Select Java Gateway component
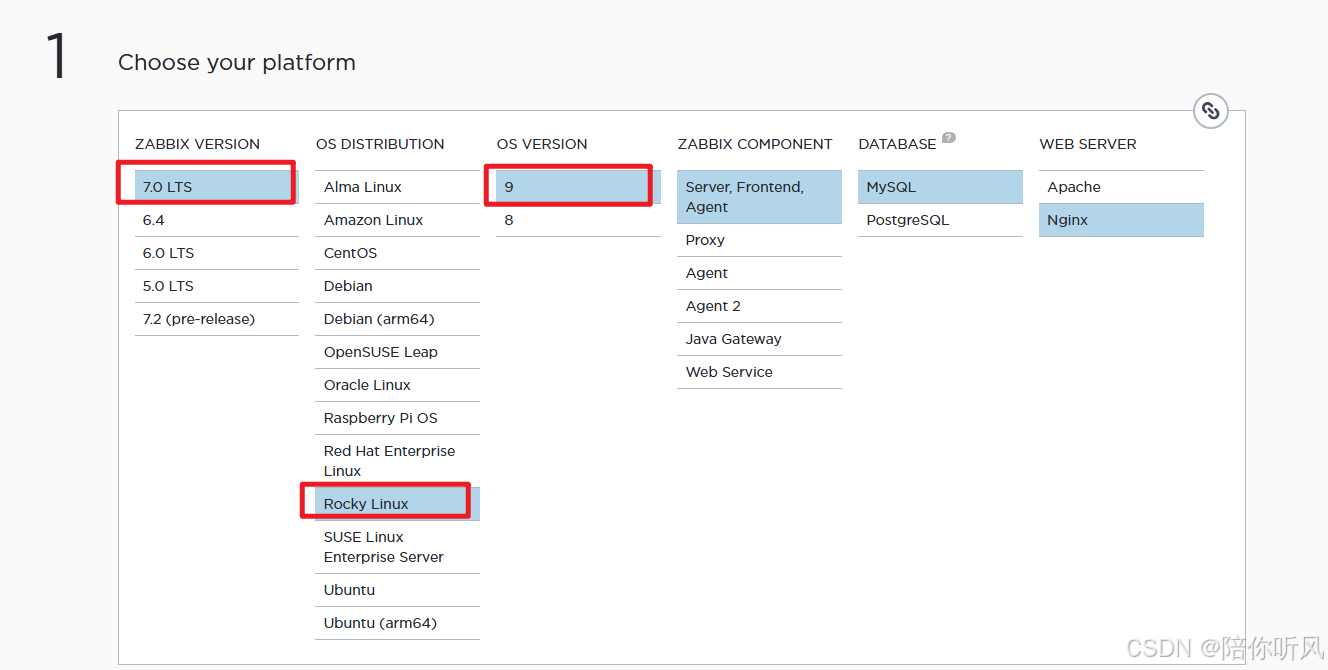1328x670 pixels. pyautogui.click(x=760, y=339)
